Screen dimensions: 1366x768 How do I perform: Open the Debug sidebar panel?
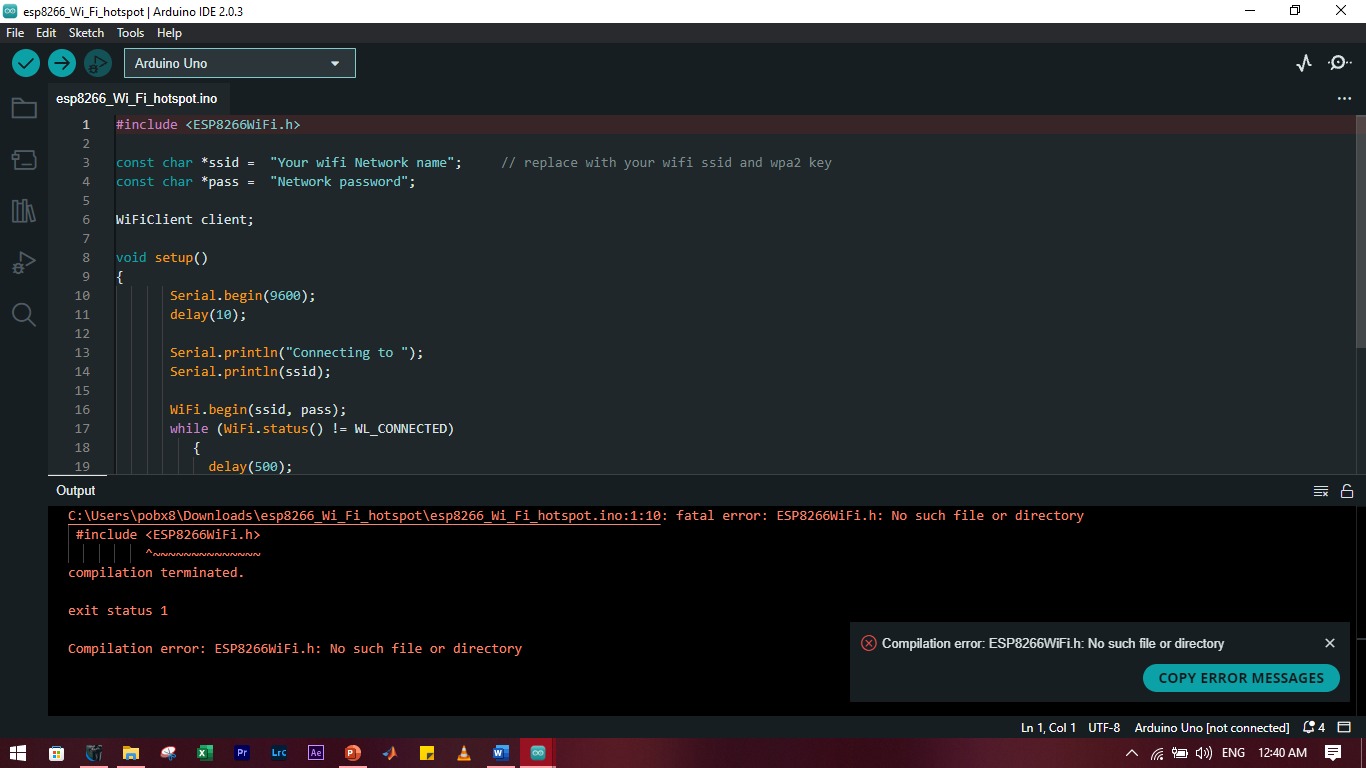point(24,263)
